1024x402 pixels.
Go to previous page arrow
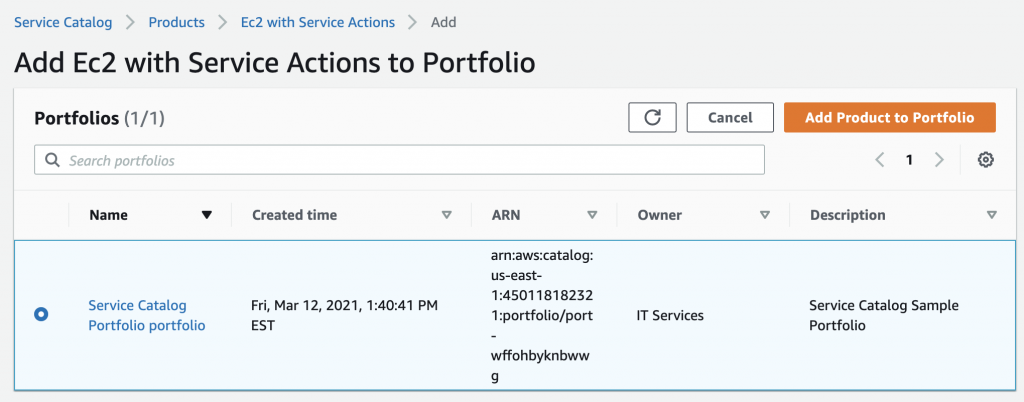[x=880, y=160]
